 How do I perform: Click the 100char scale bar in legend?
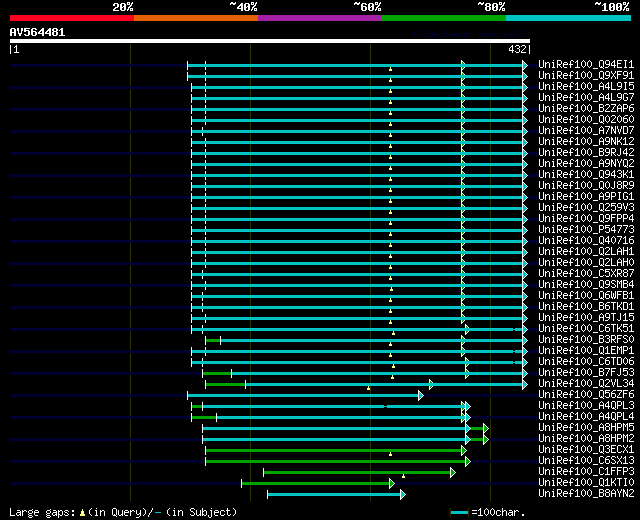460,512
